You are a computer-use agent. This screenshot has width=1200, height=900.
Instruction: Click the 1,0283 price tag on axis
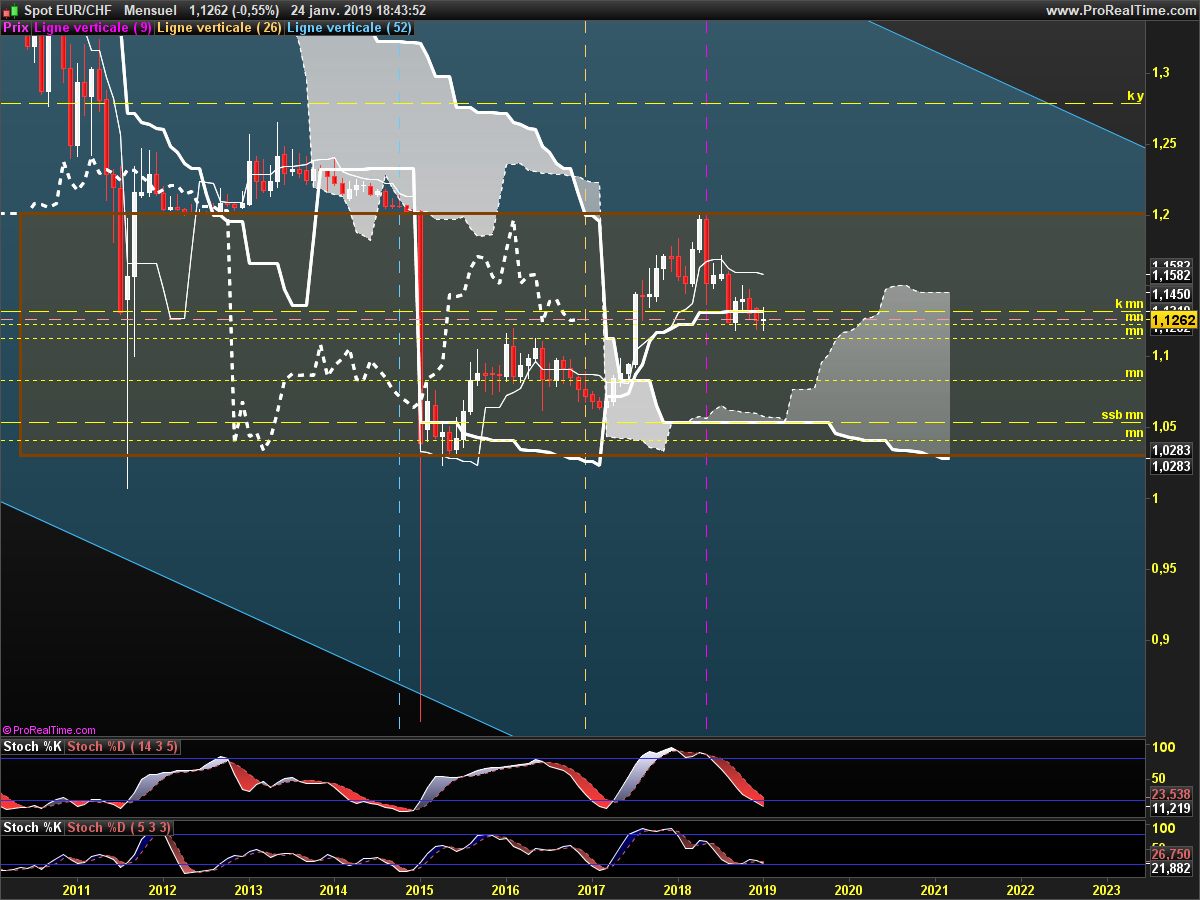pyautogui.click(x=1169, y=451)
